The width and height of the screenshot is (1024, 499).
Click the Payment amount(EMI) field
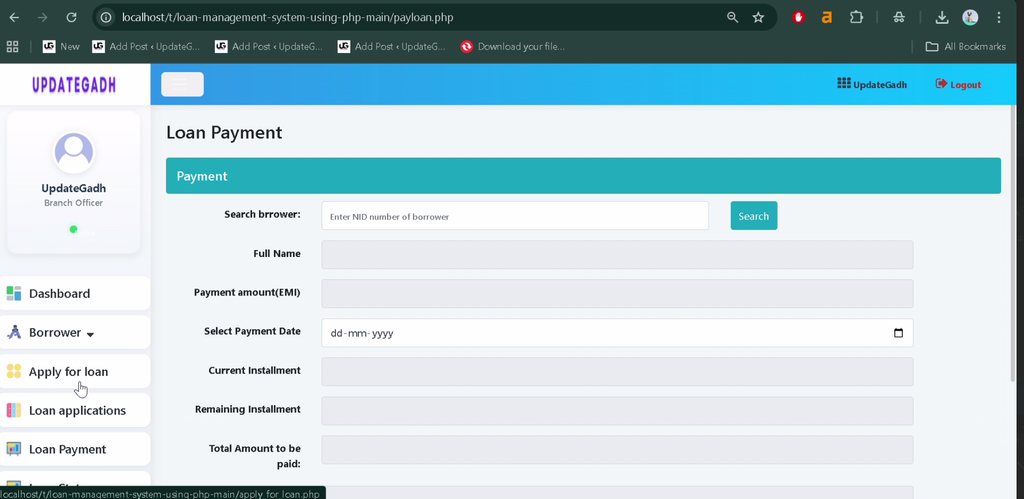(617, 294)
